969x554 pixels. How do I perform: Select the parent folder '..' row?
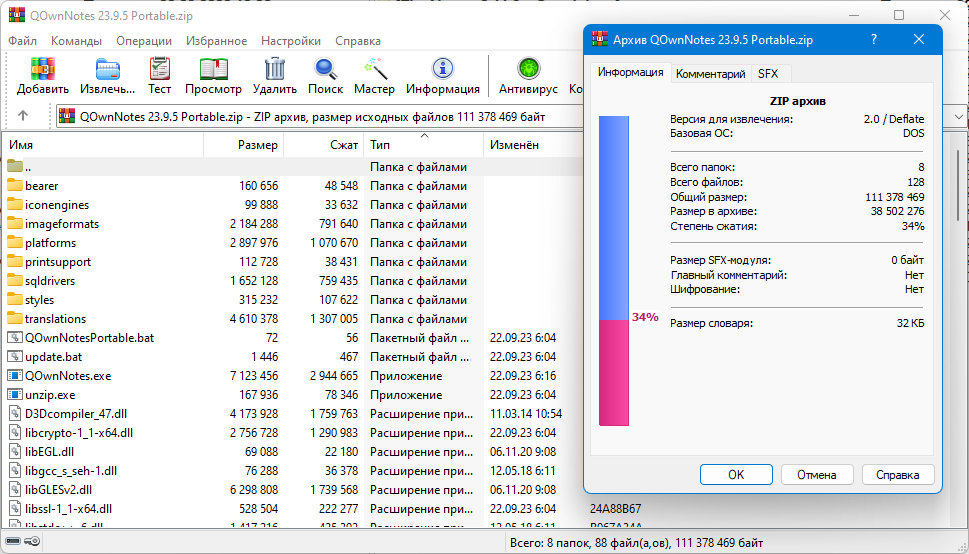(290, 167)
